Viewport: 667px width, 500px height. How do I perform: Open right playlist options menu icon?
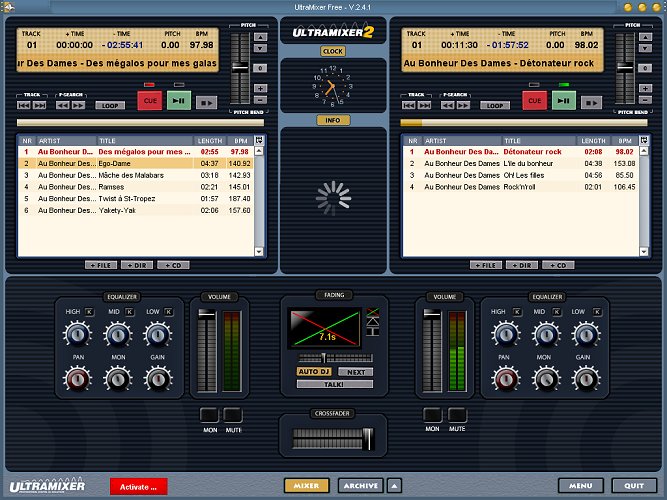(x=644, y=140)
